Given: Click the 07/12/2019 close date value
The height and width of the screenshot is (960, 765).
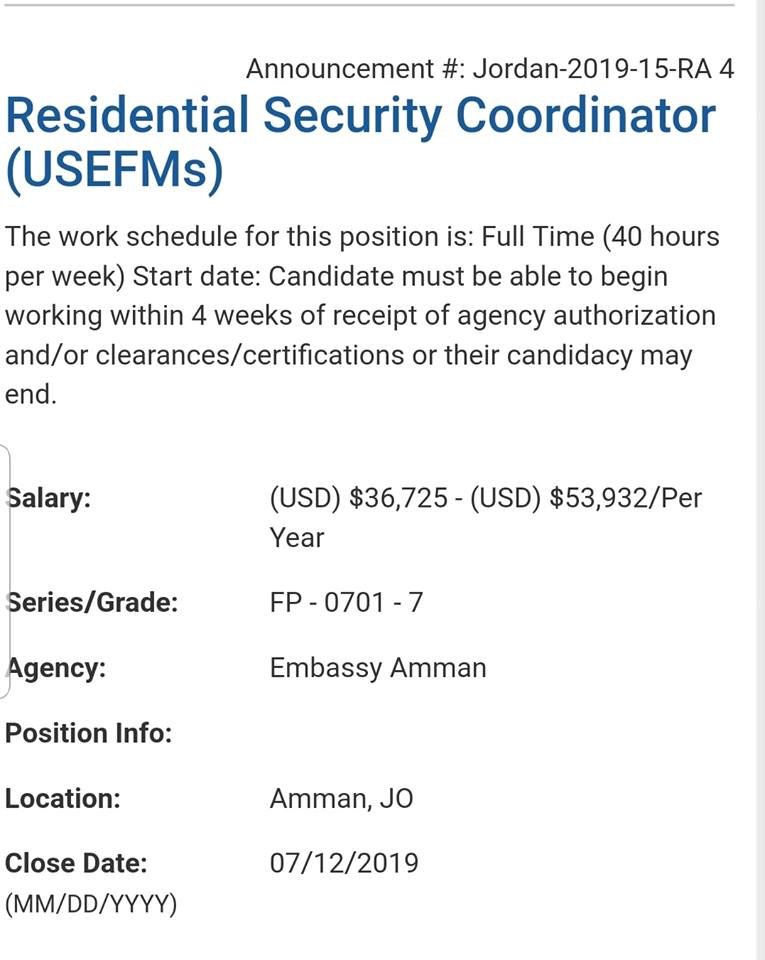Looking at the screenshot, I should pos(344,863).
